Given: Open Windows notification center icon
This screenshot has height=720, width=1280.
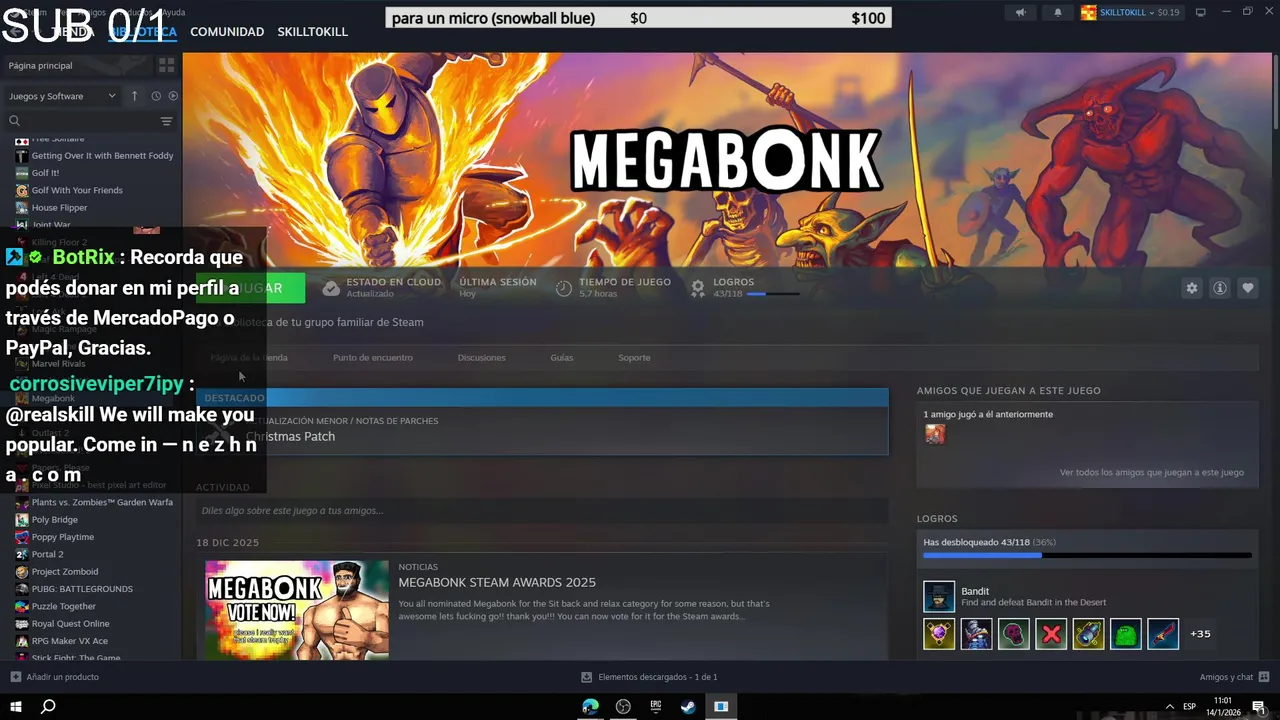Looking at the screenshot, I should click(x=1259, y=706).
